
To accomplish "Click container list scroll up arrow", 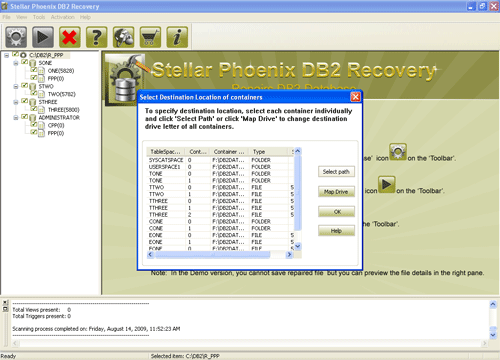I will (298, 151).
